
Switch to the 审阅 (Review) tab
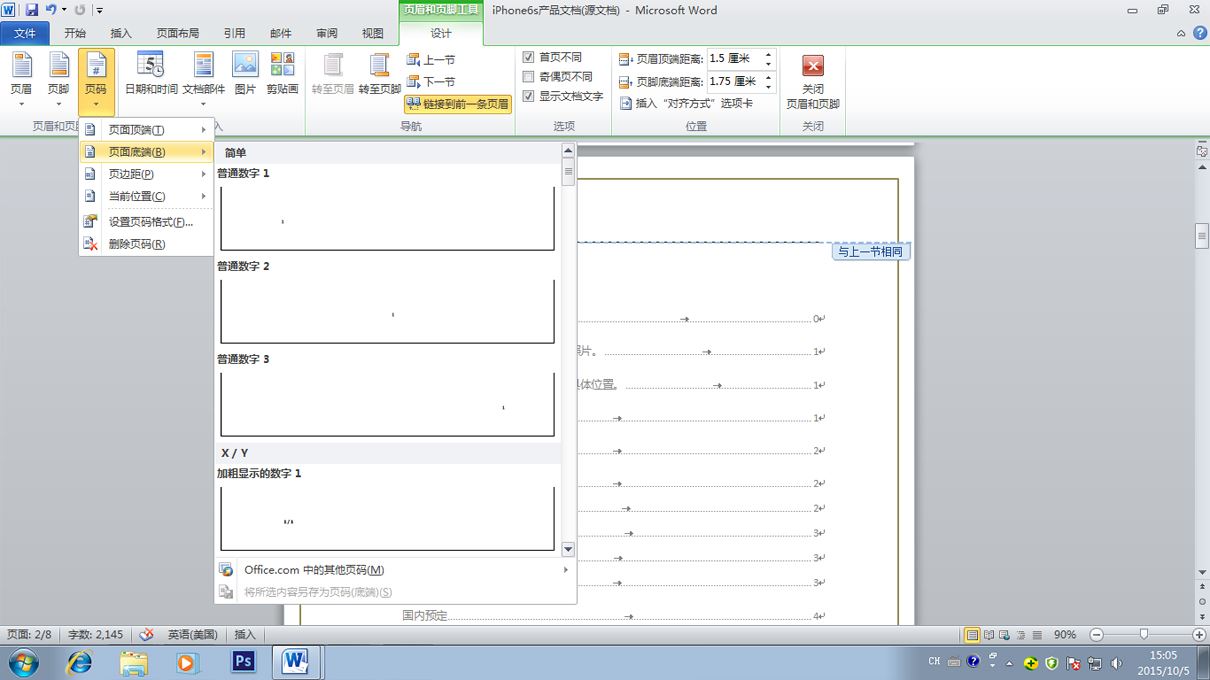tap(327, 33)
